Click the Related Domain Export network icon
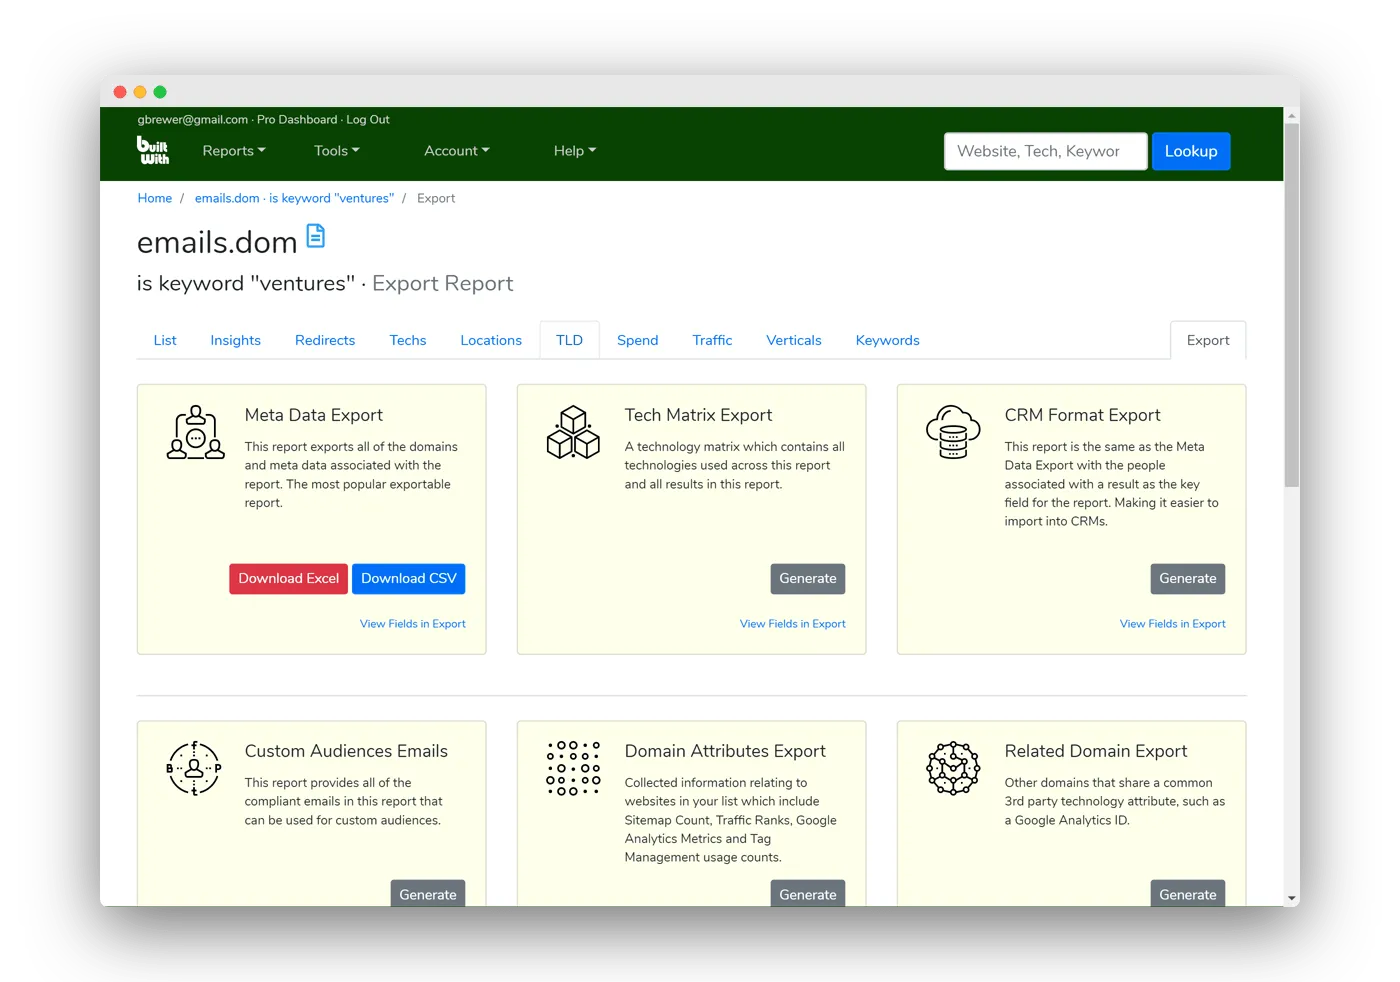Image resolution: width=1400 pixels, height=982 pixels. tap(953, 769)
